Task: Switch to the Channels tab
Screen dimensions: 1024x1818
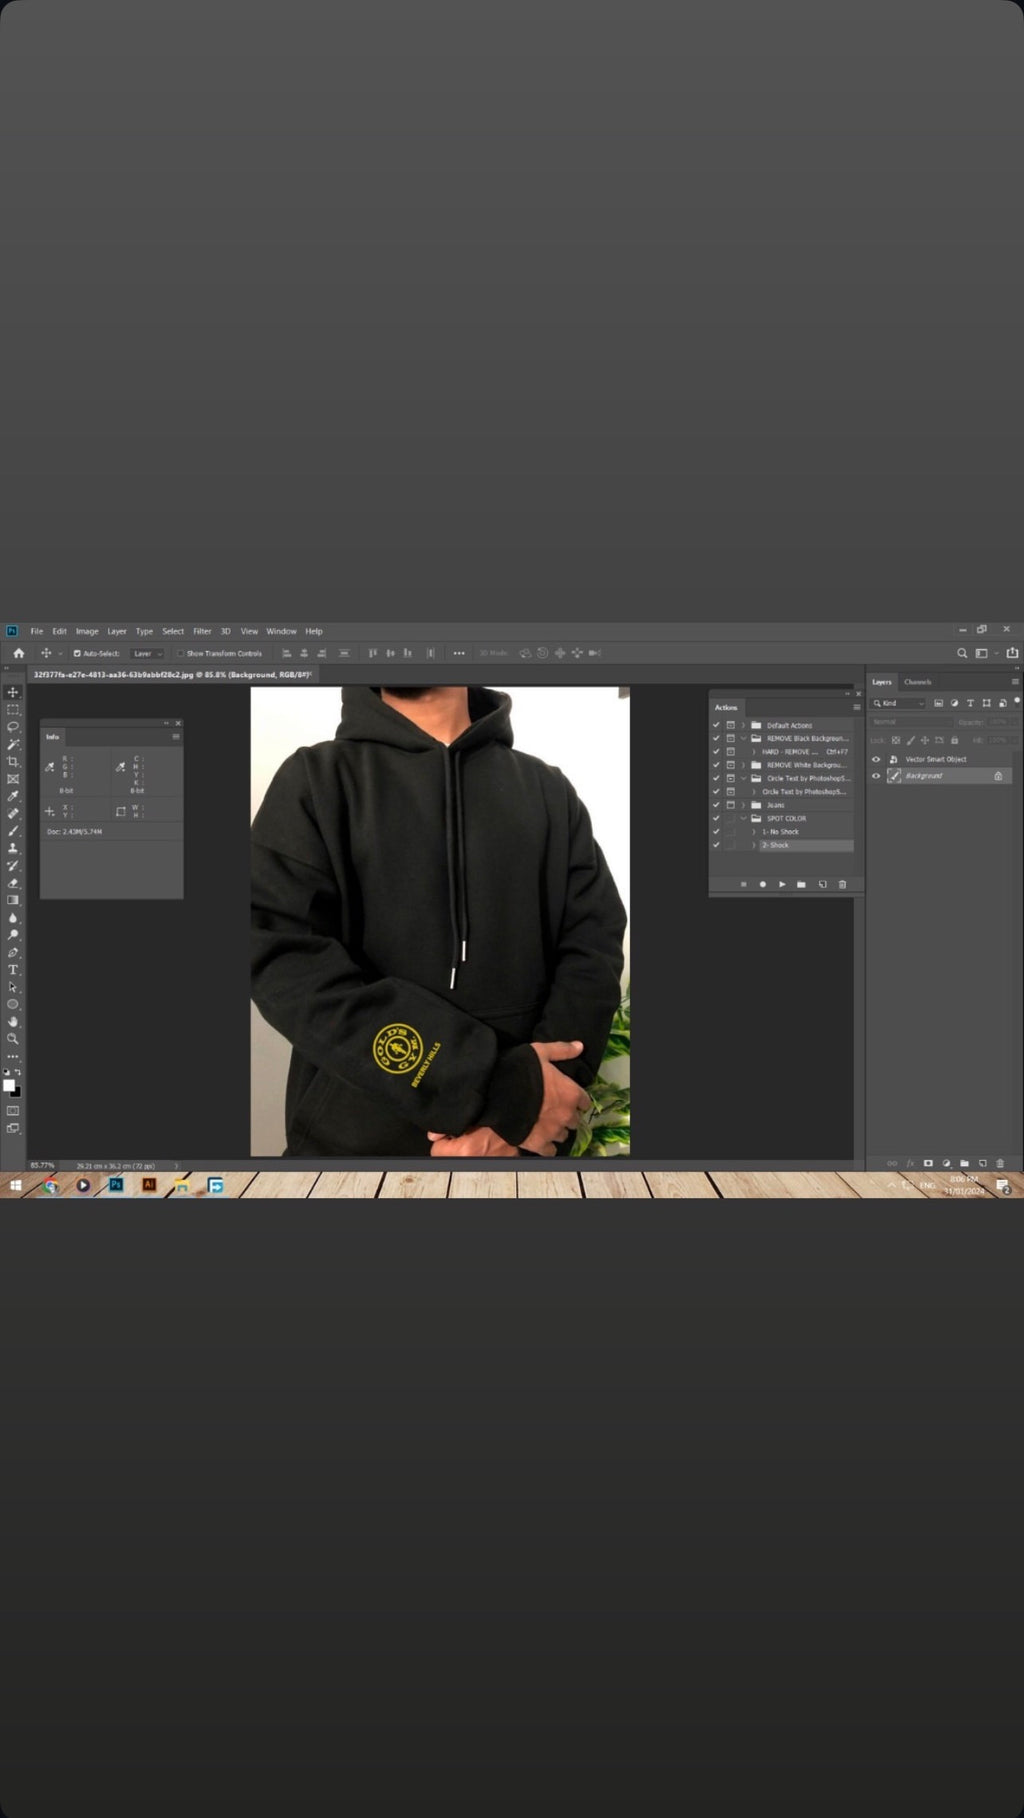Action: point(918,682)
